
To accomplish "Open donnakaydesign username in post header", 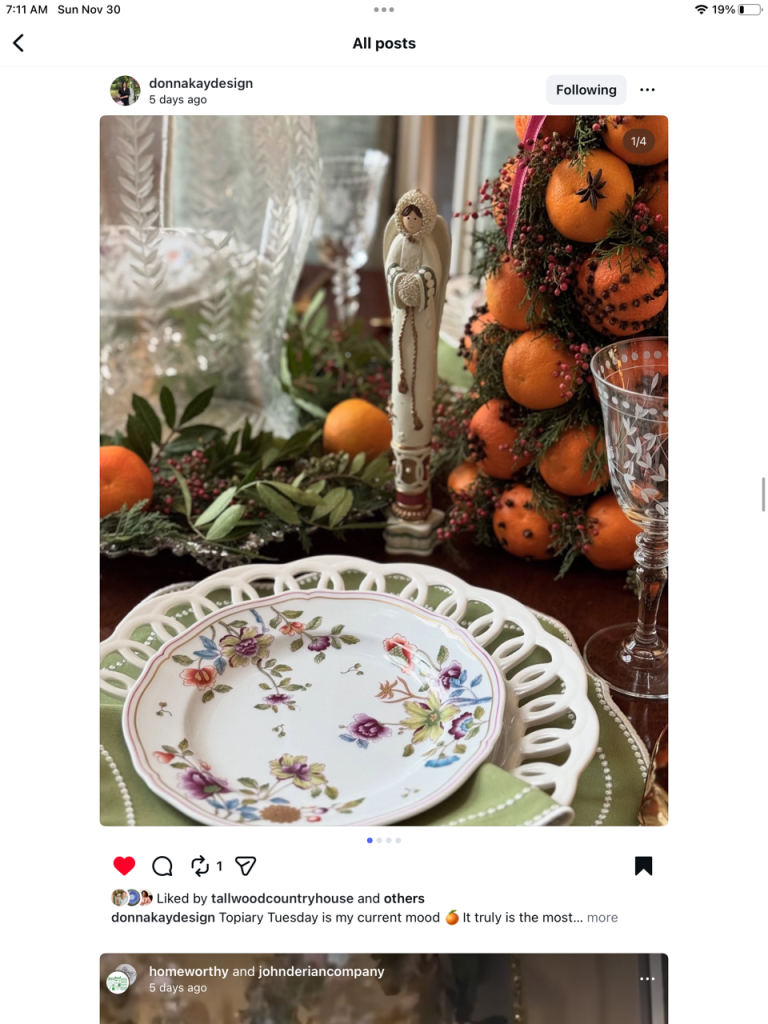I will point(200,83).
